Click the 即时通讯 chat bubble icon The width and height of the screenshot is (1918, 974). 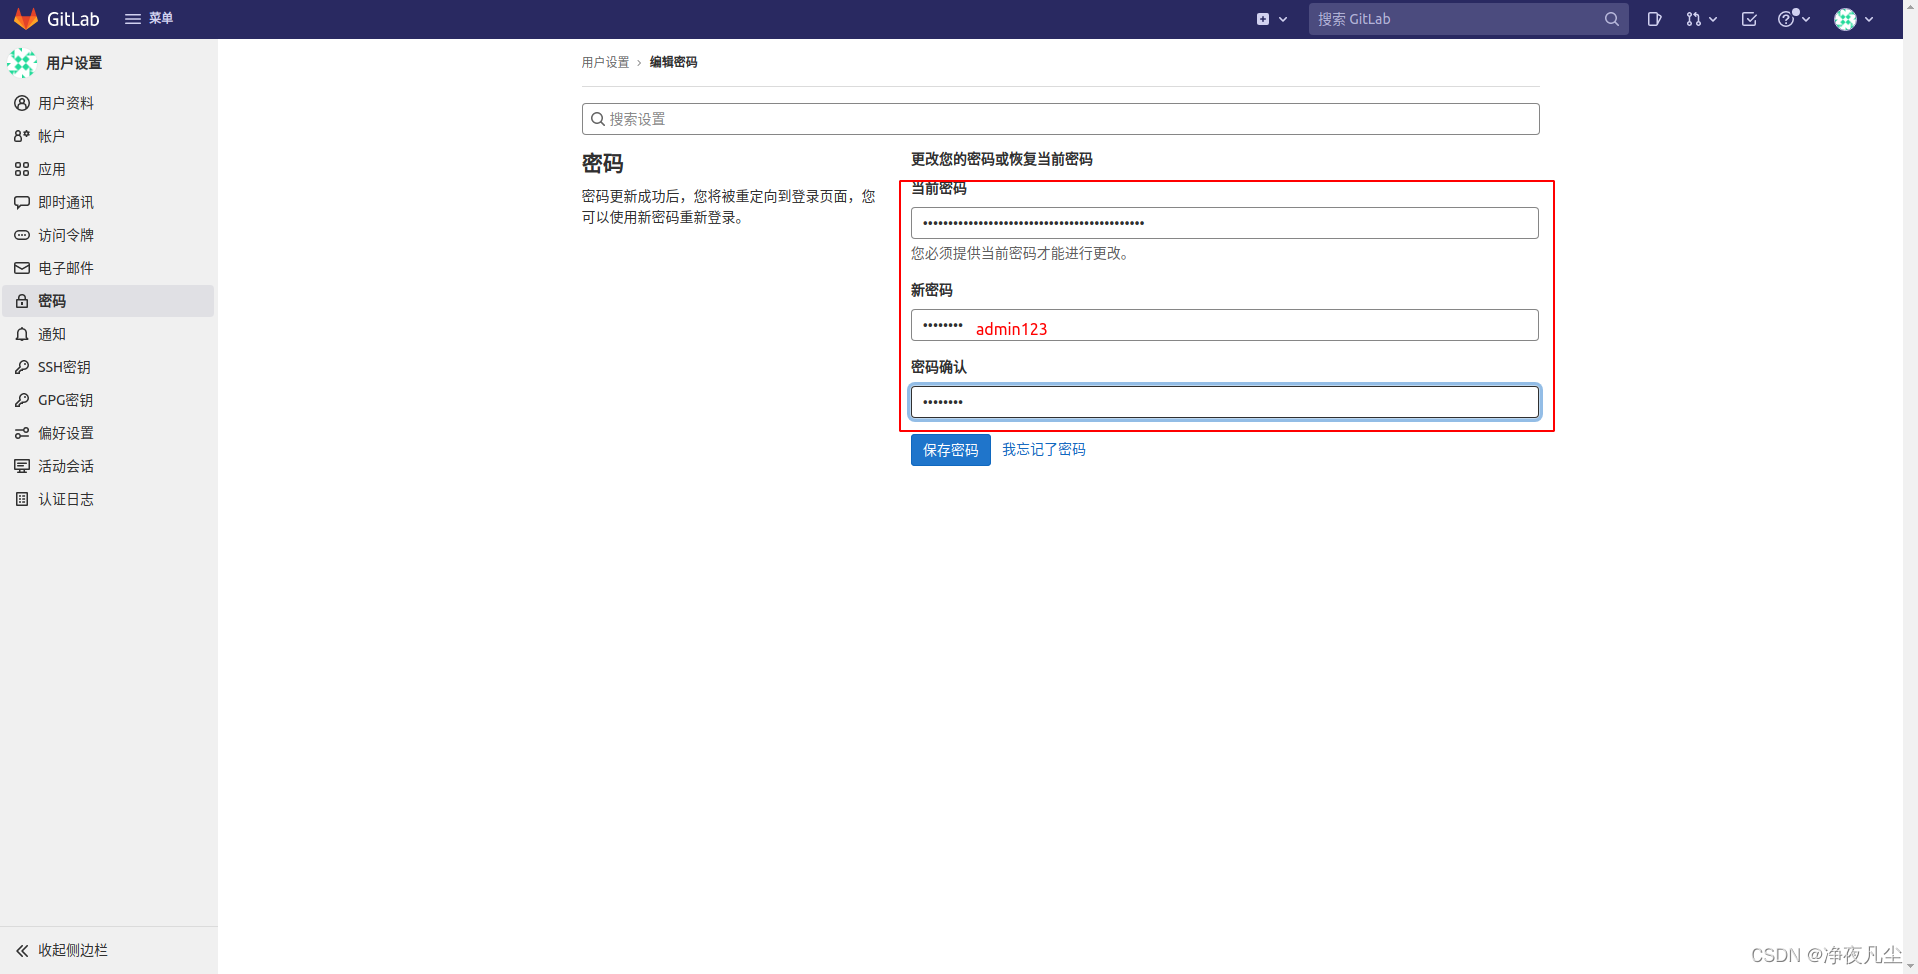coord(22,202)
